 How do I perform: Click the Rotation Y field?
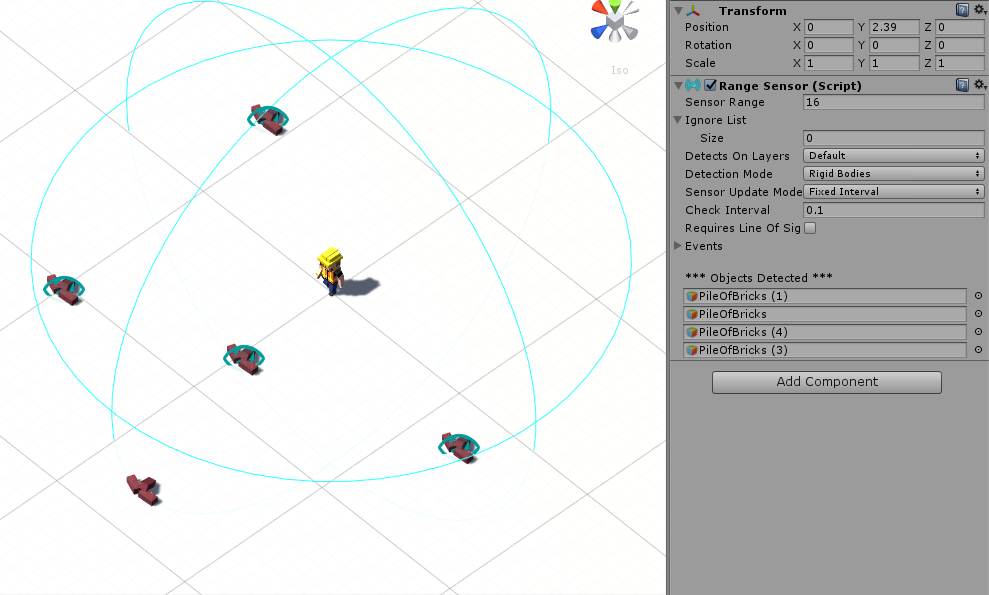tap(894, 45)
